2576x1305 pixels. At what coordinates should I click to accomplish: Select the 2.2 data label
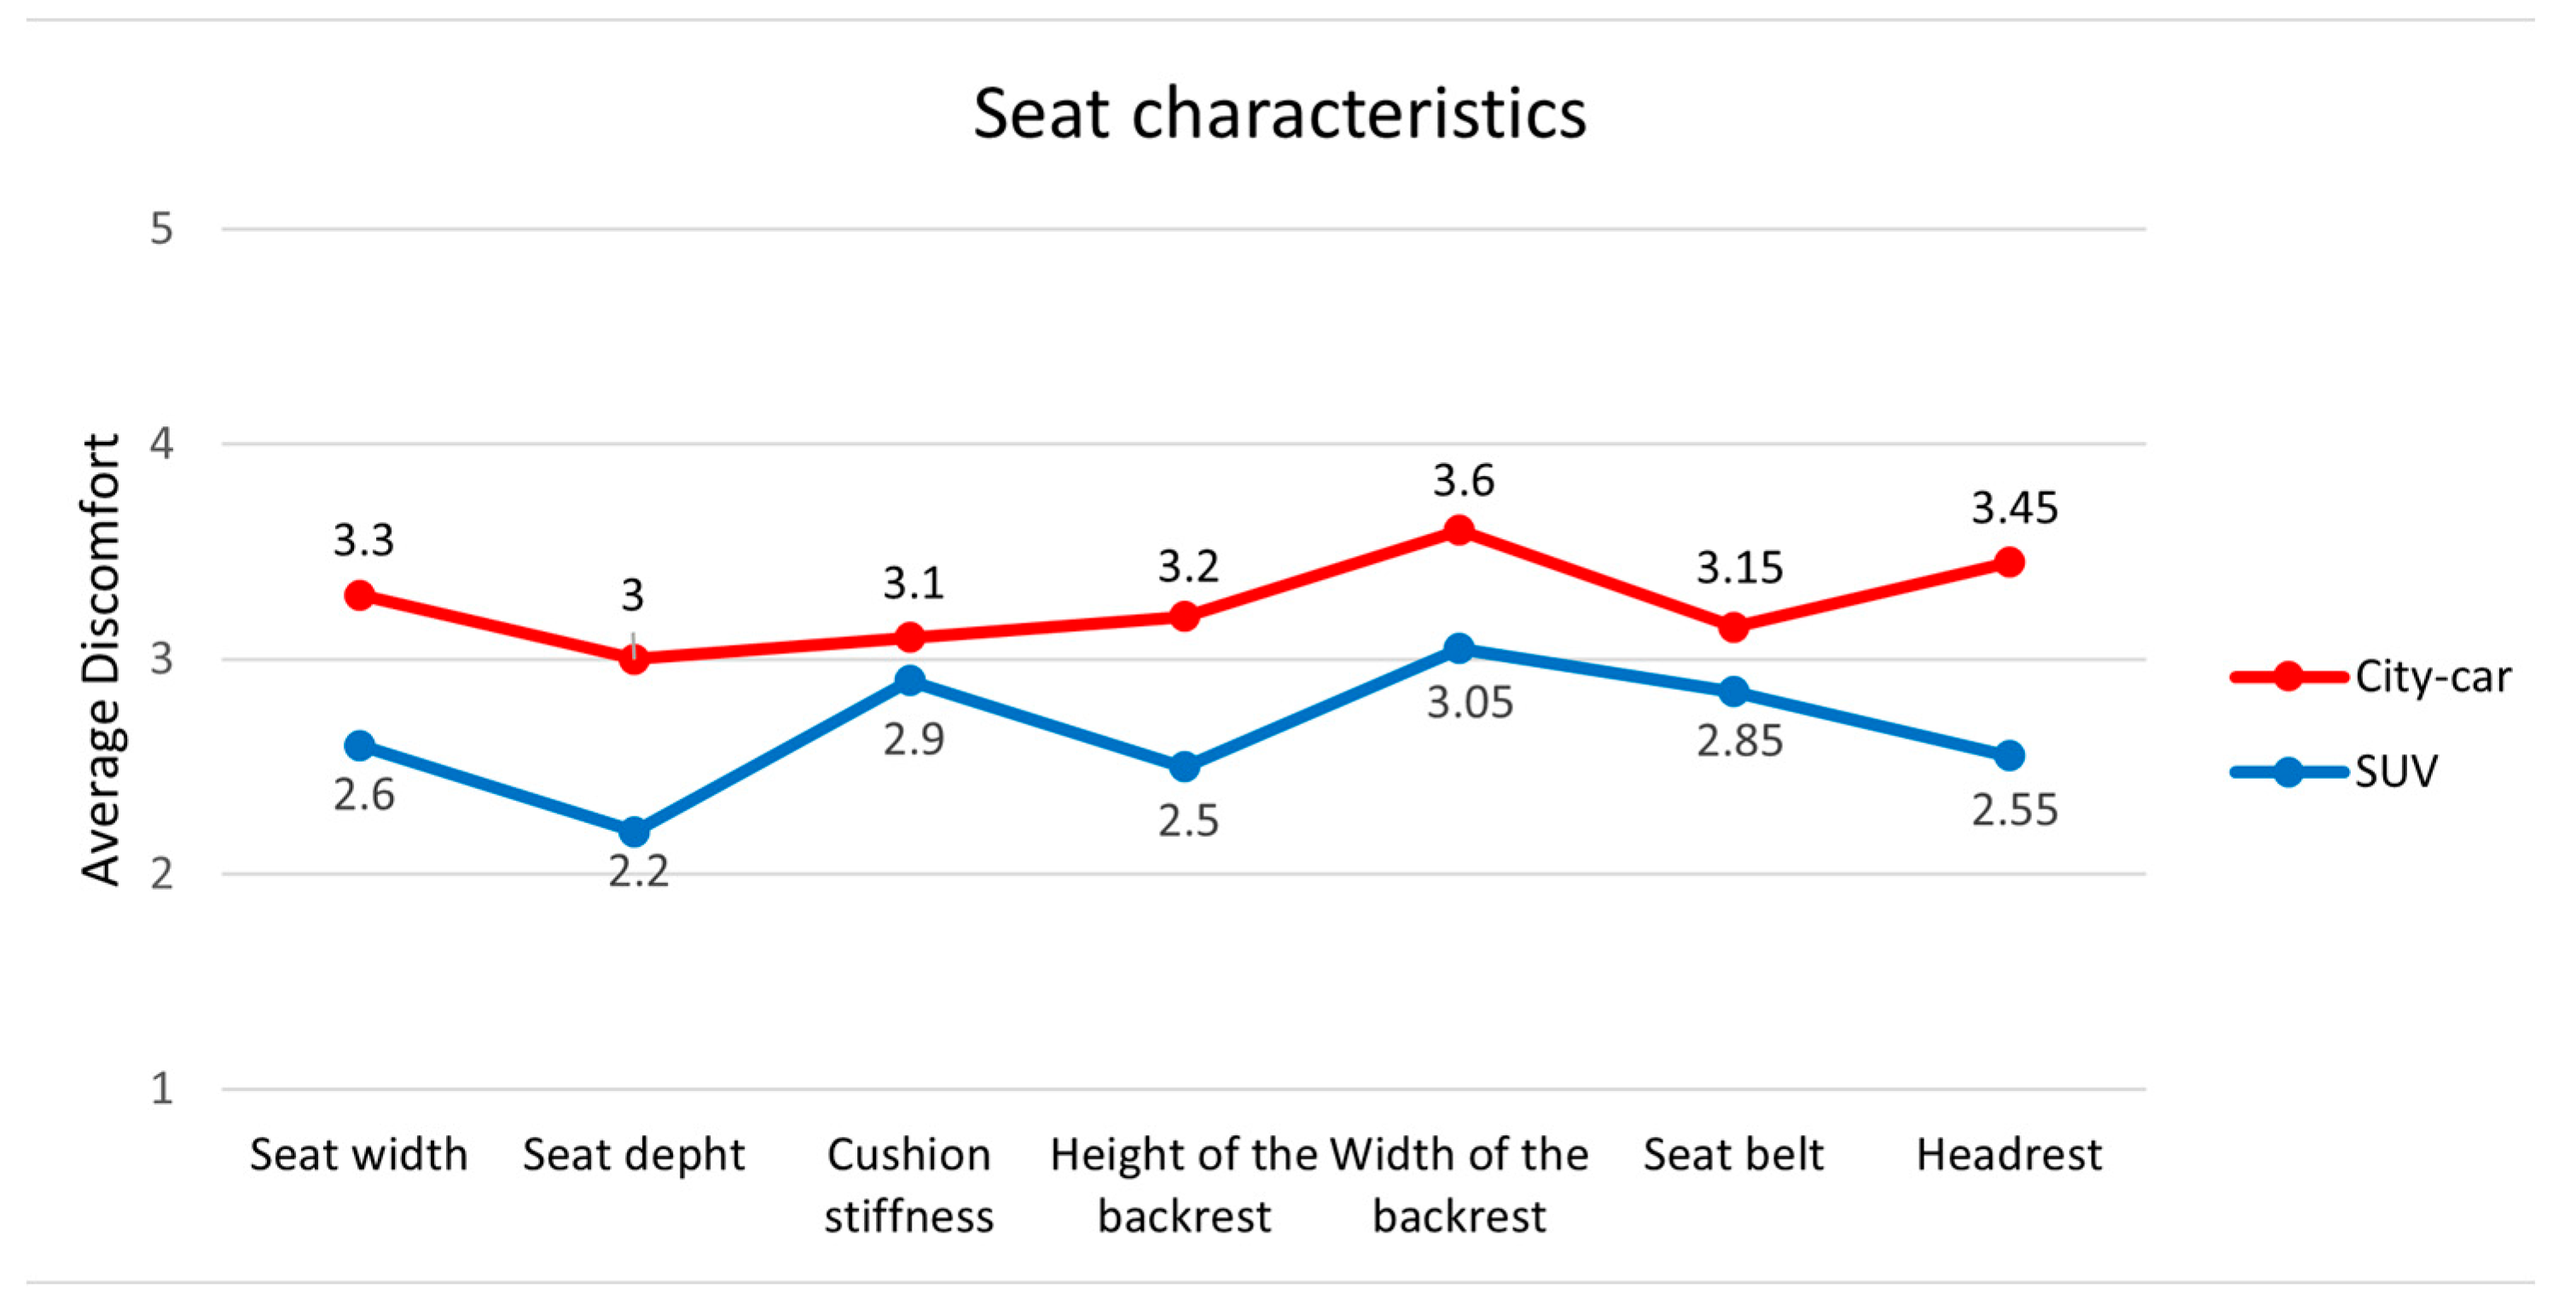click(638, 872)
